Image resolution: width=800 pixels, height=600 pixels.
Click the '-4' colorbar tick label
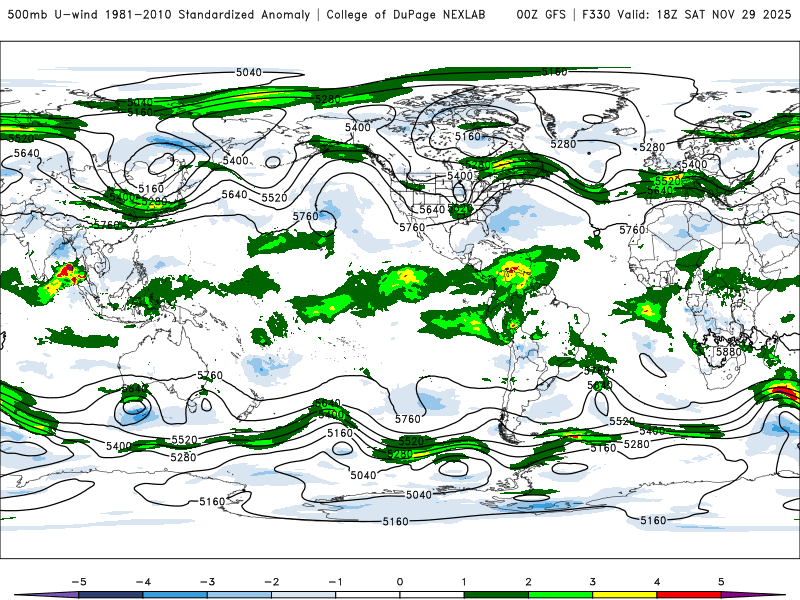tap(143, 582)
